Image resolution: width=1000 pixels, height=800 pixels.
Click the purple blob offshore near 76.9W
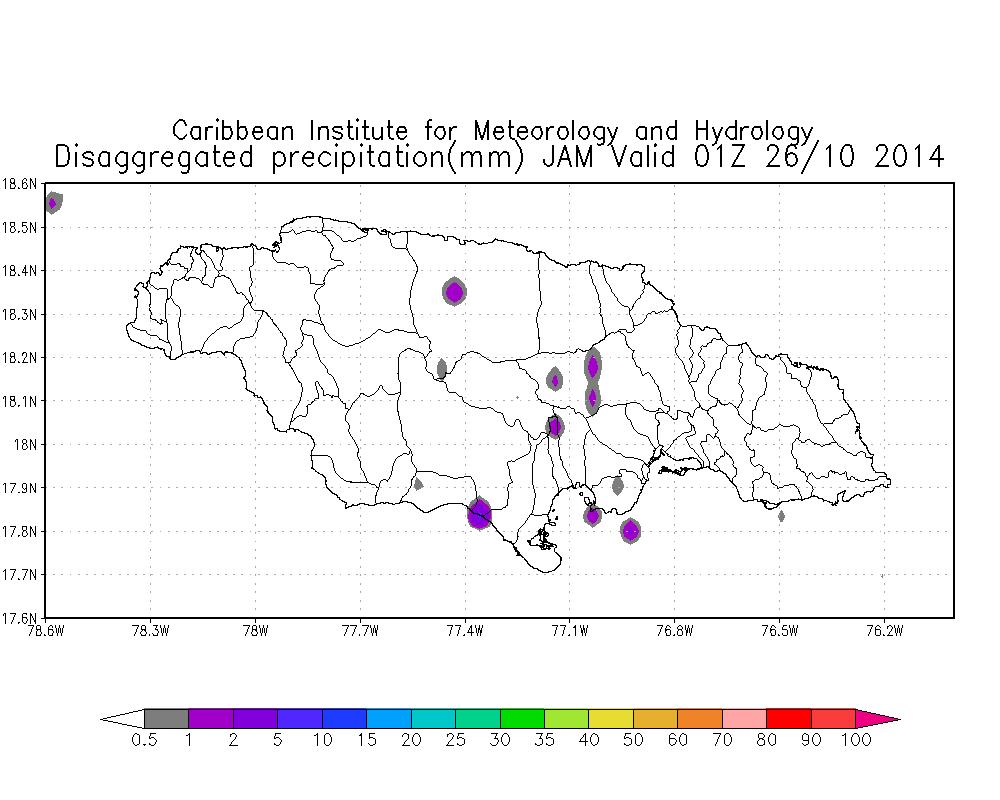[630, 531]
